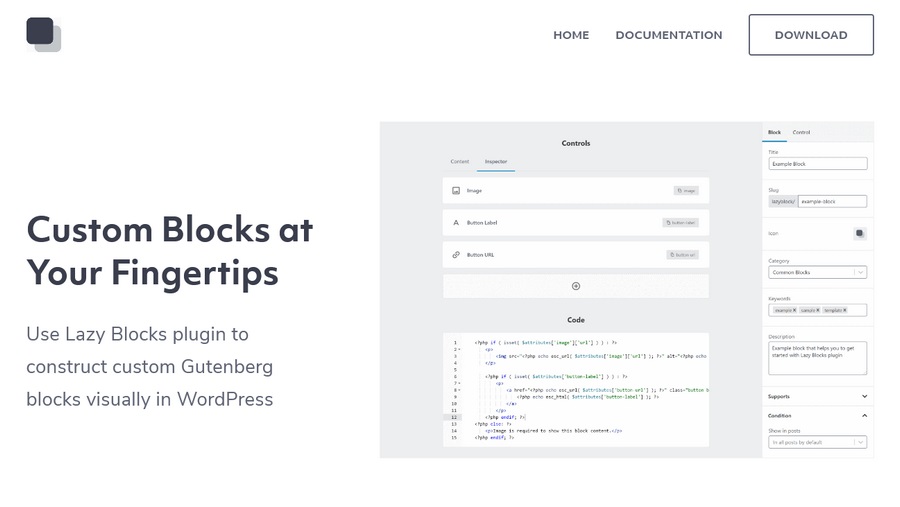Remove the 'template' keyword tag

pyautogui.click(x=845, y=310)
